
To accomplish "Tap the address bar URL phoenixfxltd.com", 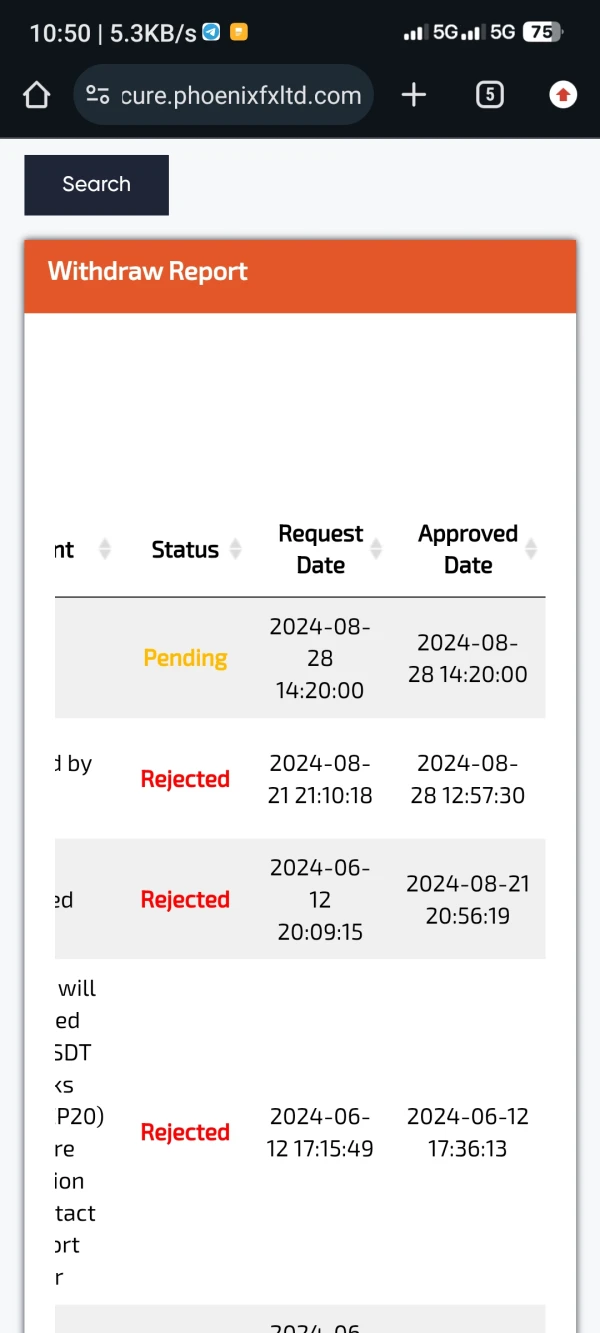I will coord(240,95).
